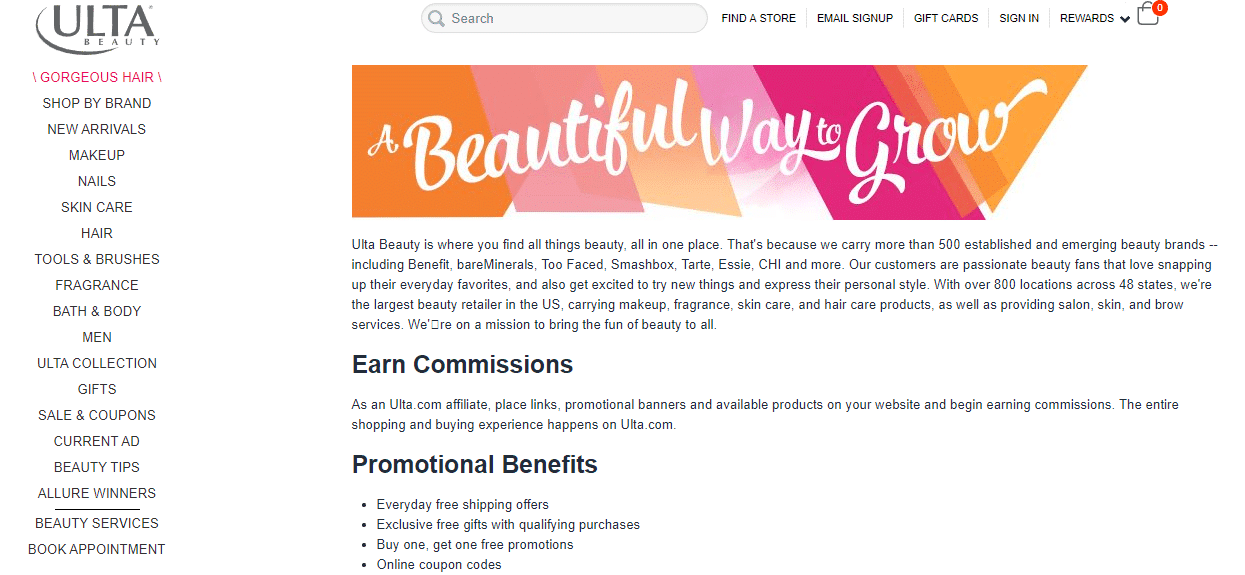Open Sale & Coupons menu item

pyautogui.click(x=97, y=415)
